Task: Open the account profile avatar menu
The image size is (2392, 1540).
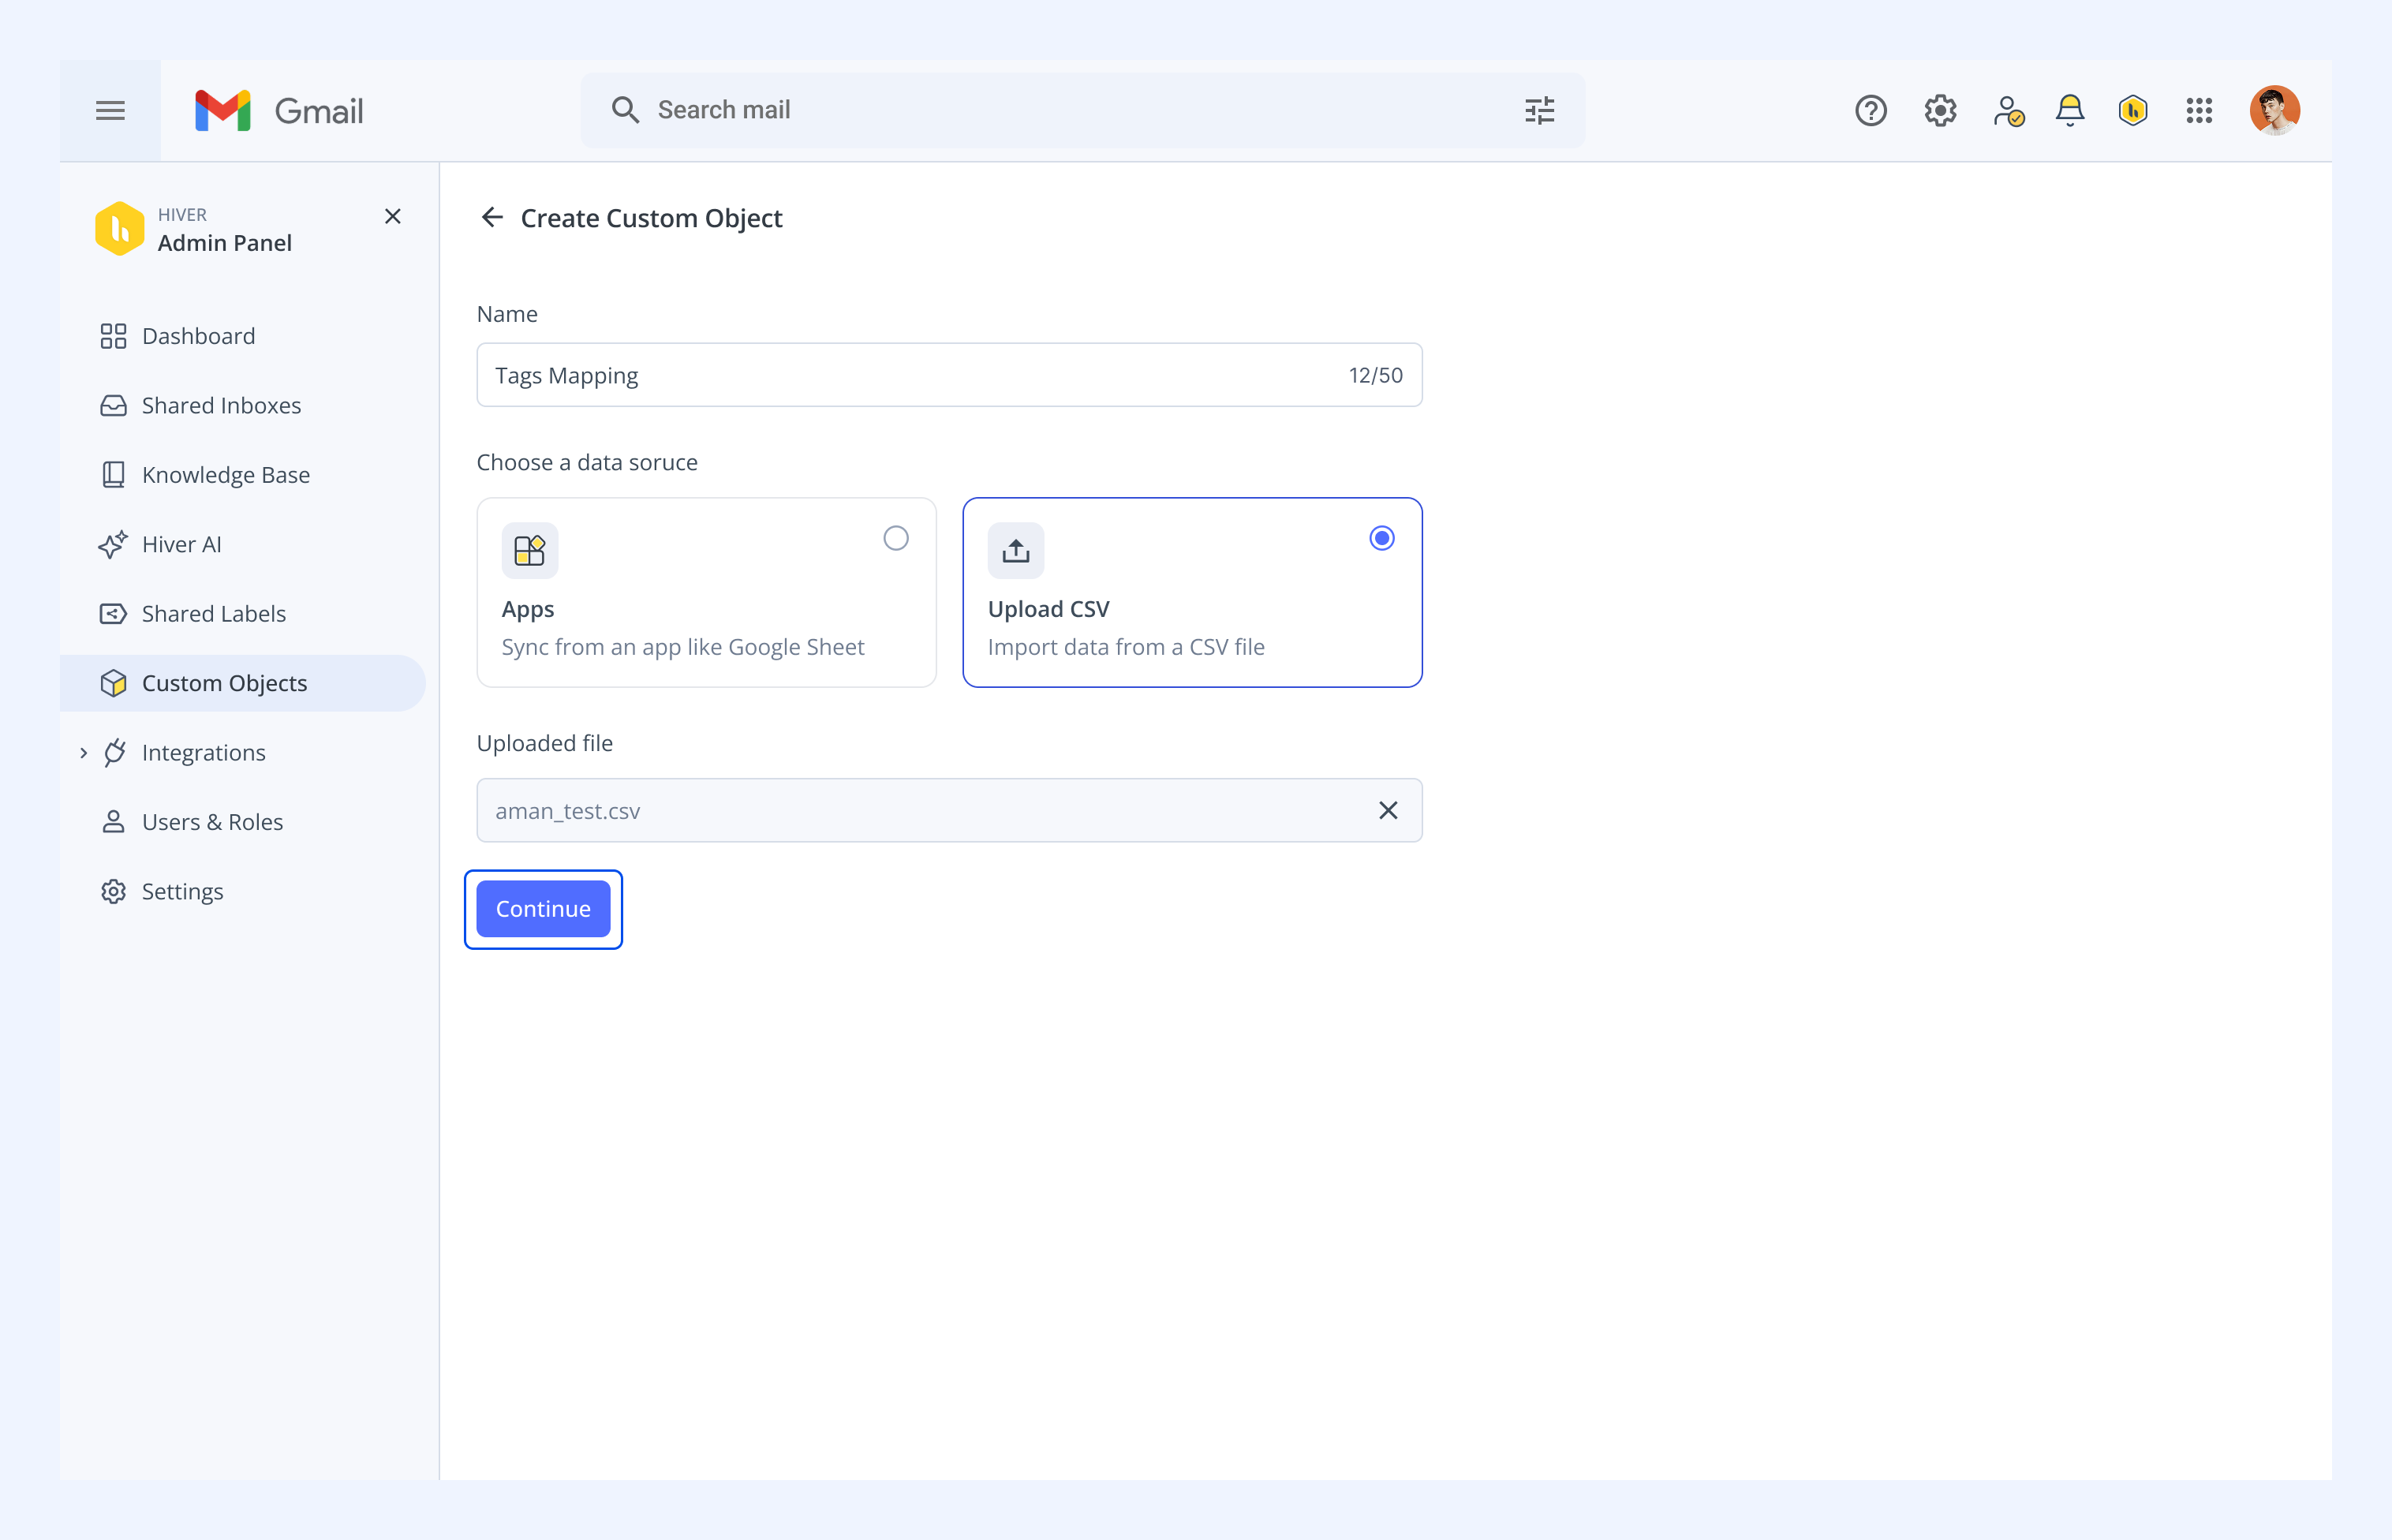Action: [2274, 110]
